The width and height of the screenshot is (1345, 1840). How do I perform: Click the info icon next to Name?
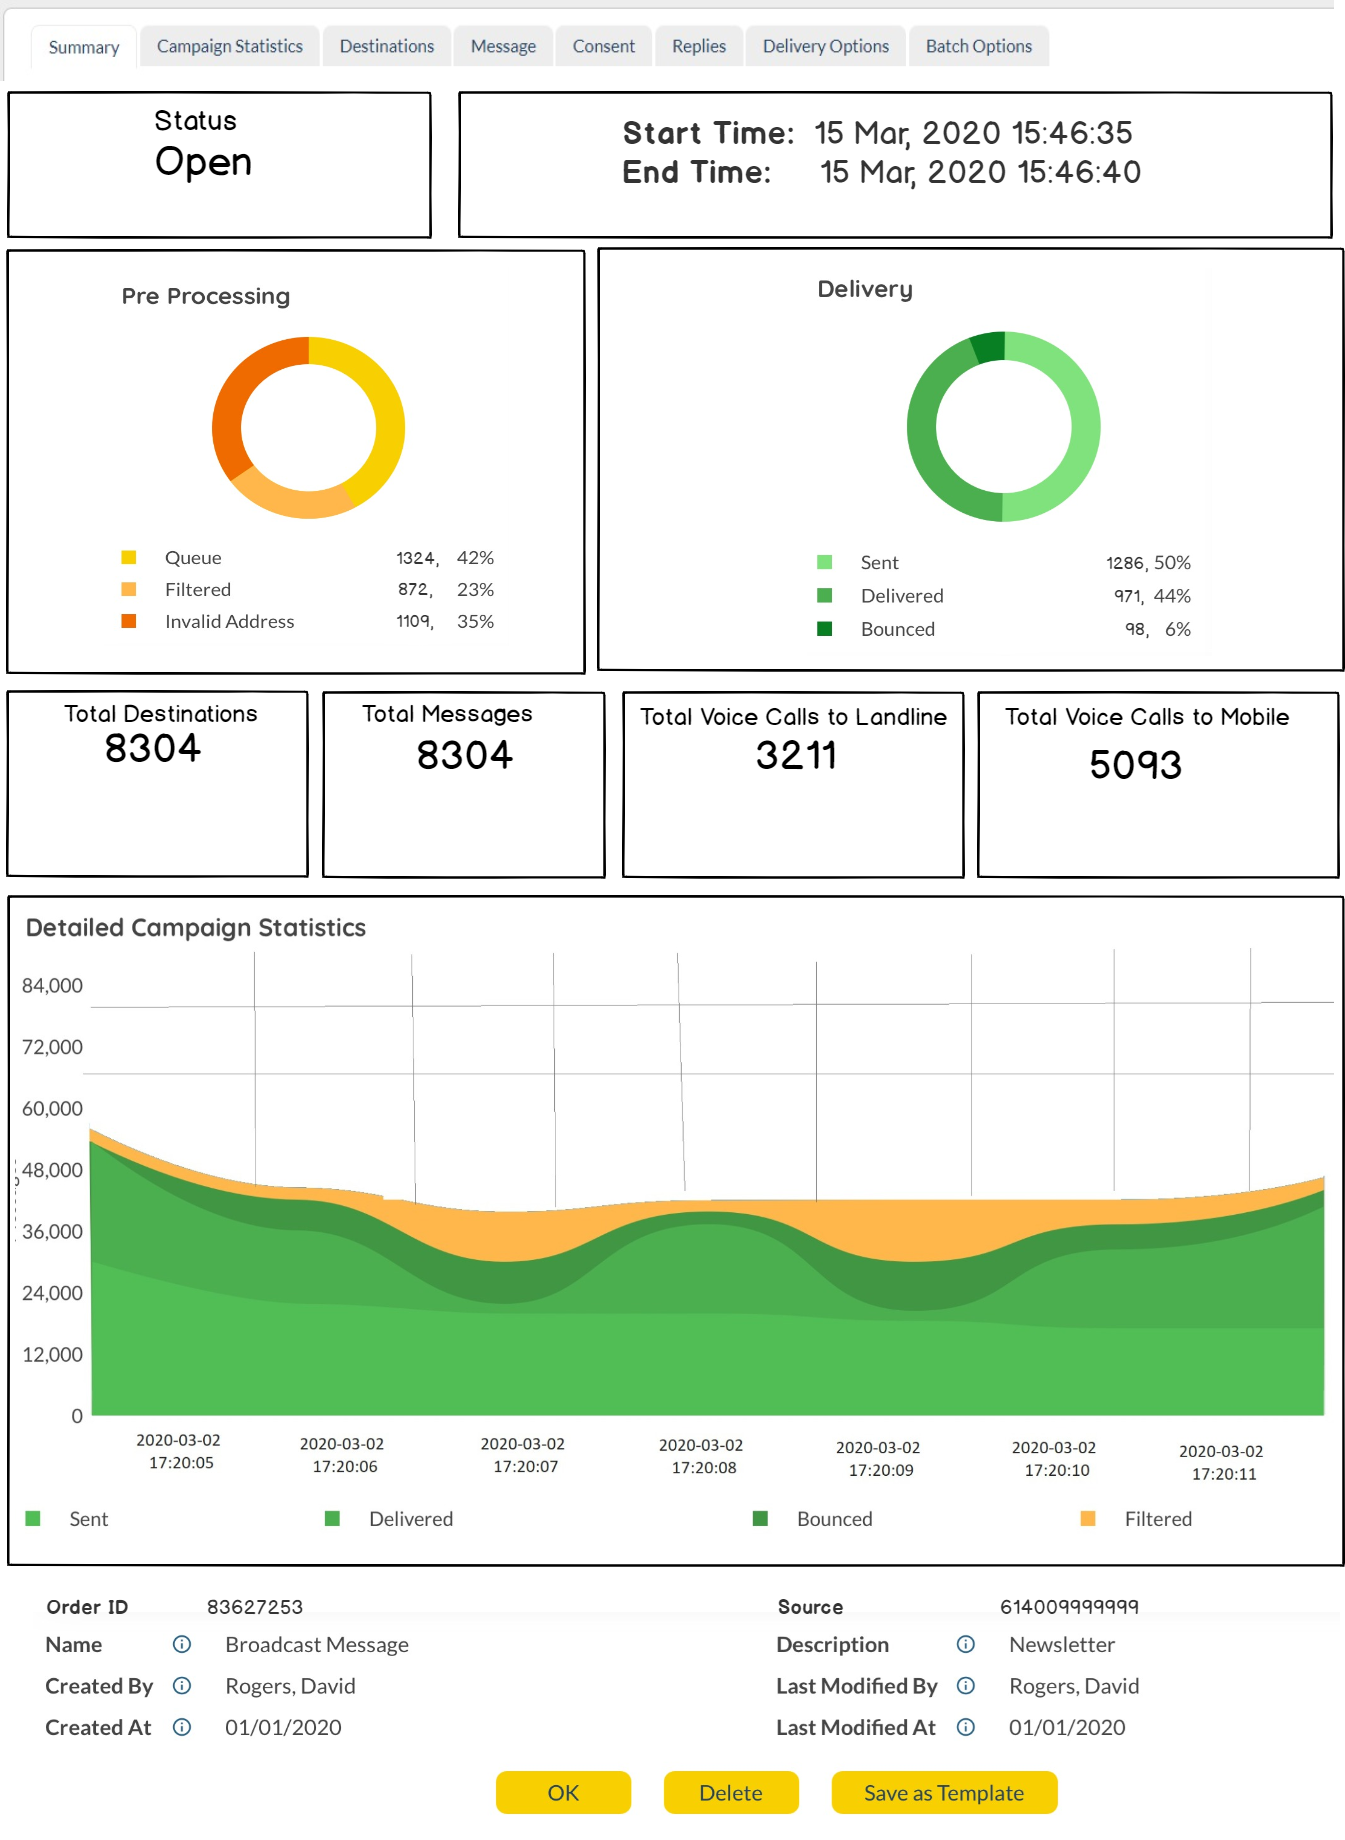tap(182, 1645)
